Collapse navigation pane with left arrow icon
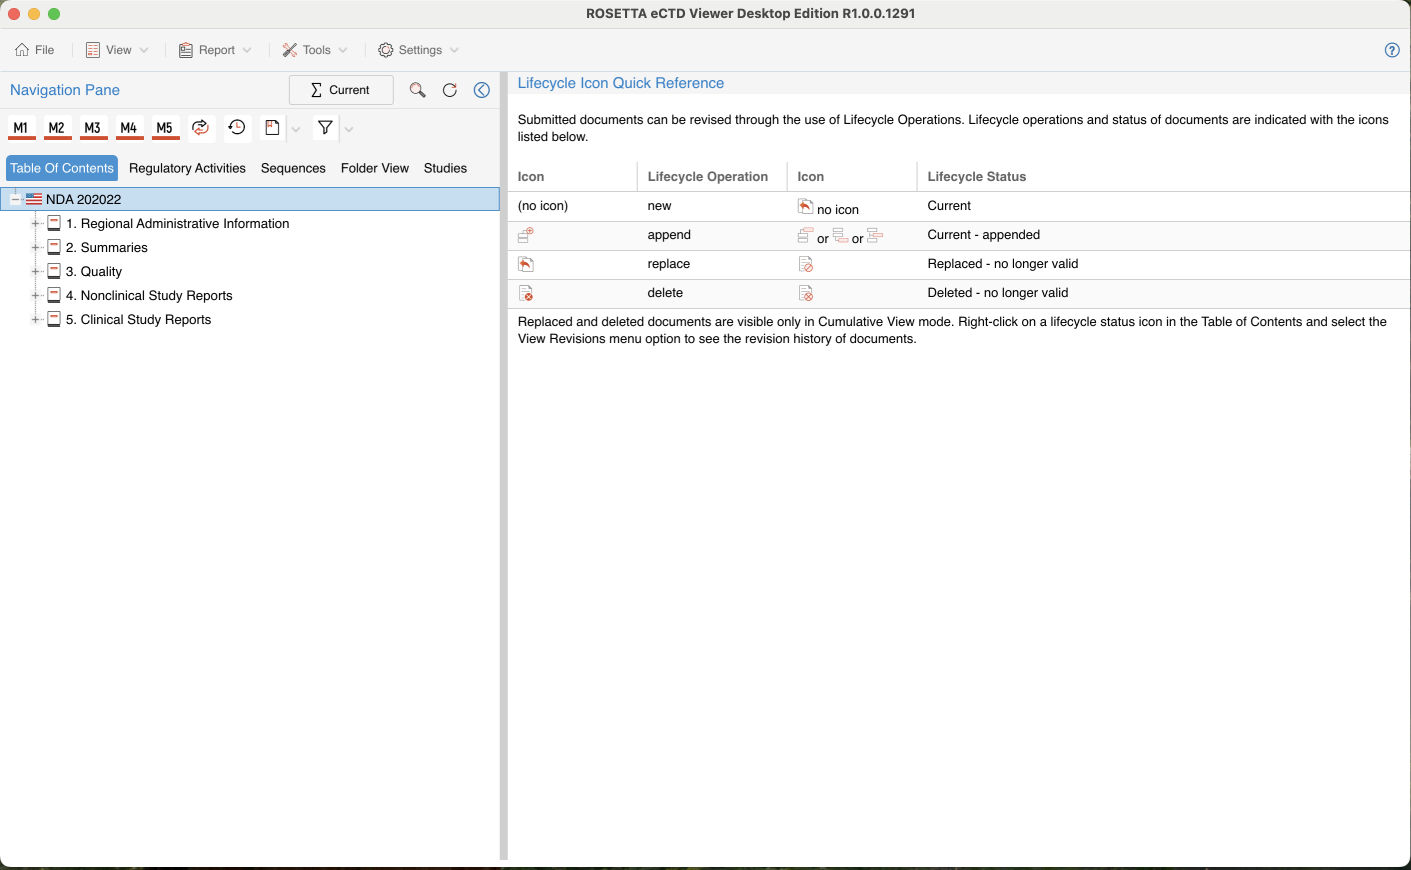Screen dimensions: 1411x870 coord(482,90)
